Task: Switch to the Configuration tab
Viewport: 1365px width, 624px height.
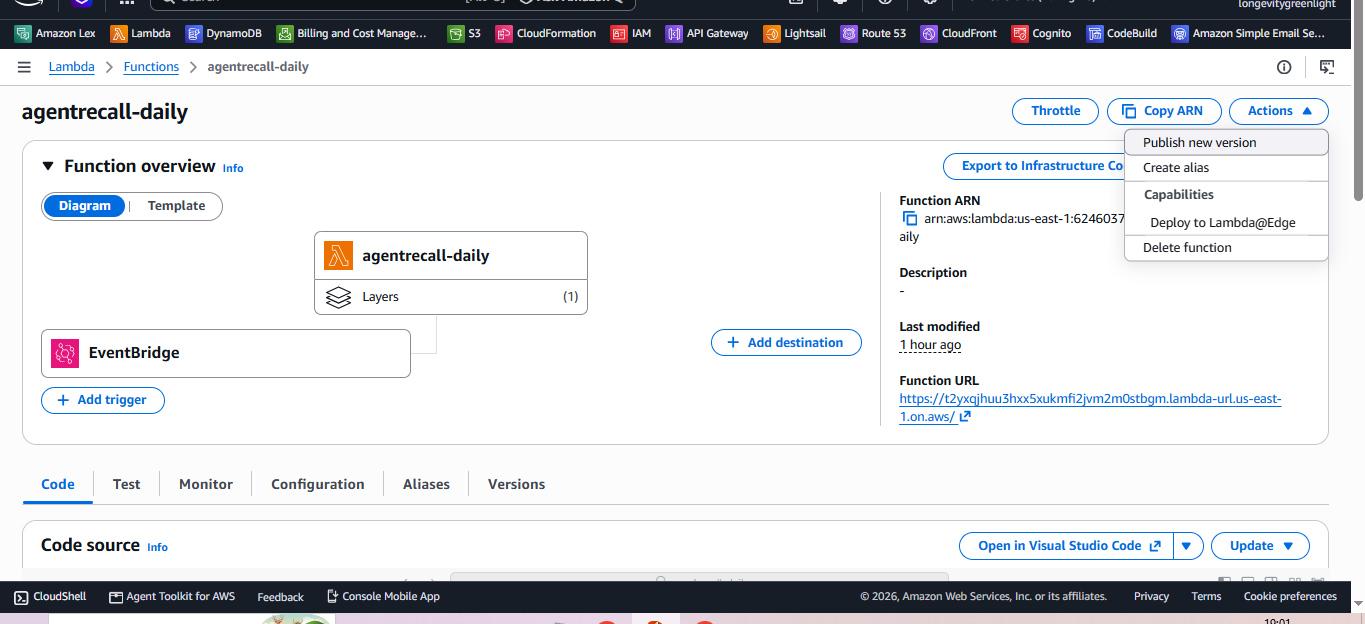Action: (318, 484)
